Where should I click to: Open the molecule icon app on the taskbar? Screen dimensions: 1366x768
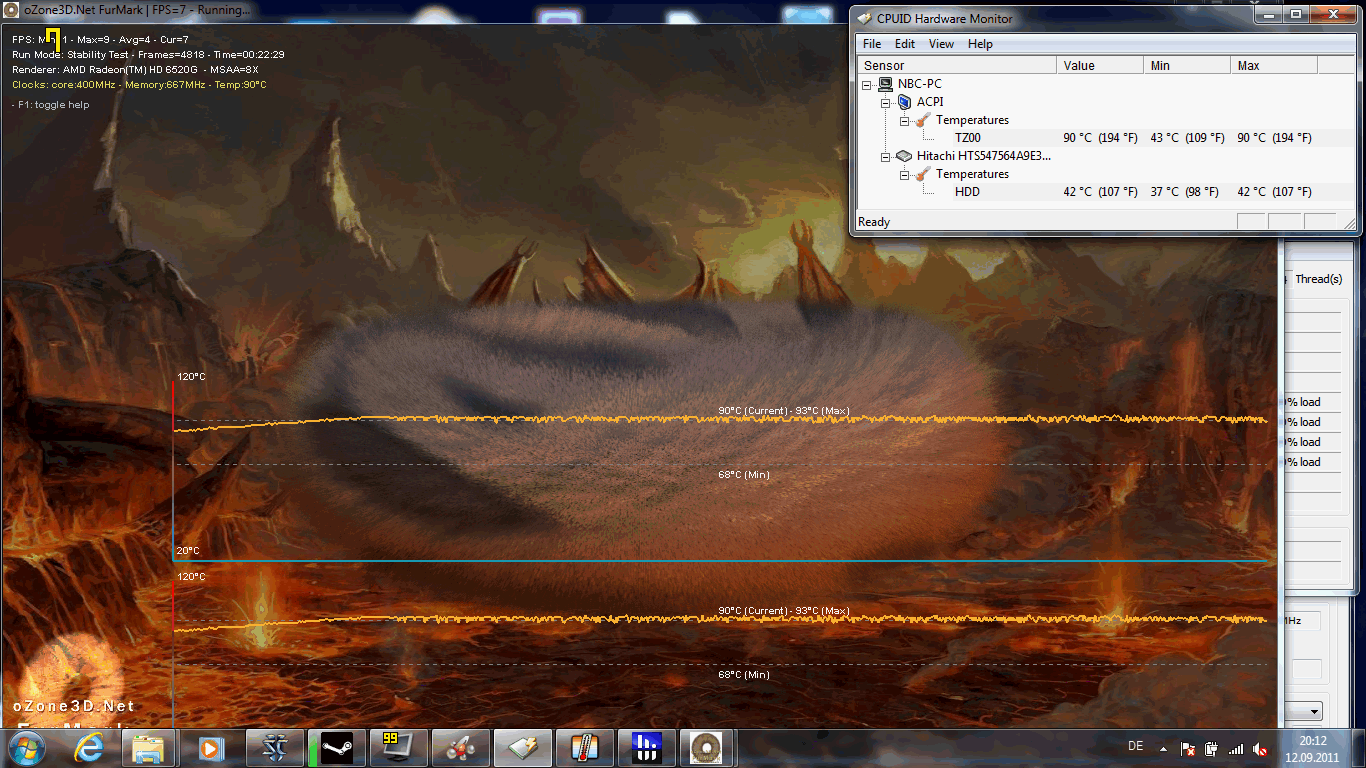click(461, 748)
